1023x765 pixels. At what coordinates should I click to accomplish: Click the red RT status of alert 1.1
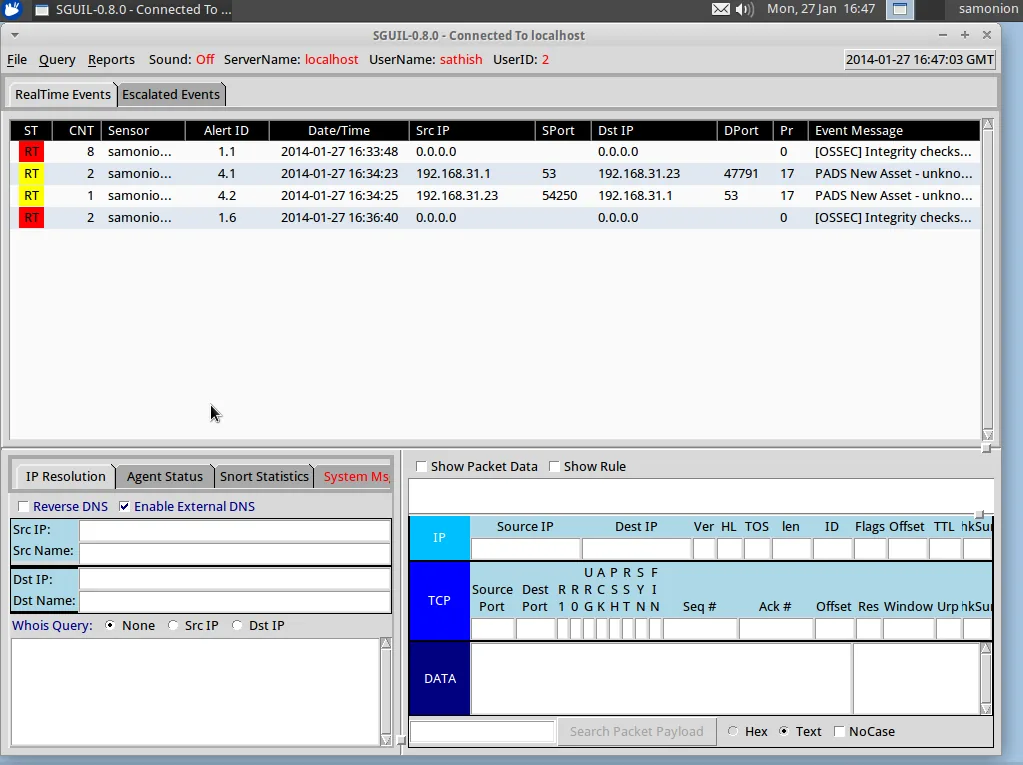pos(31,152)
